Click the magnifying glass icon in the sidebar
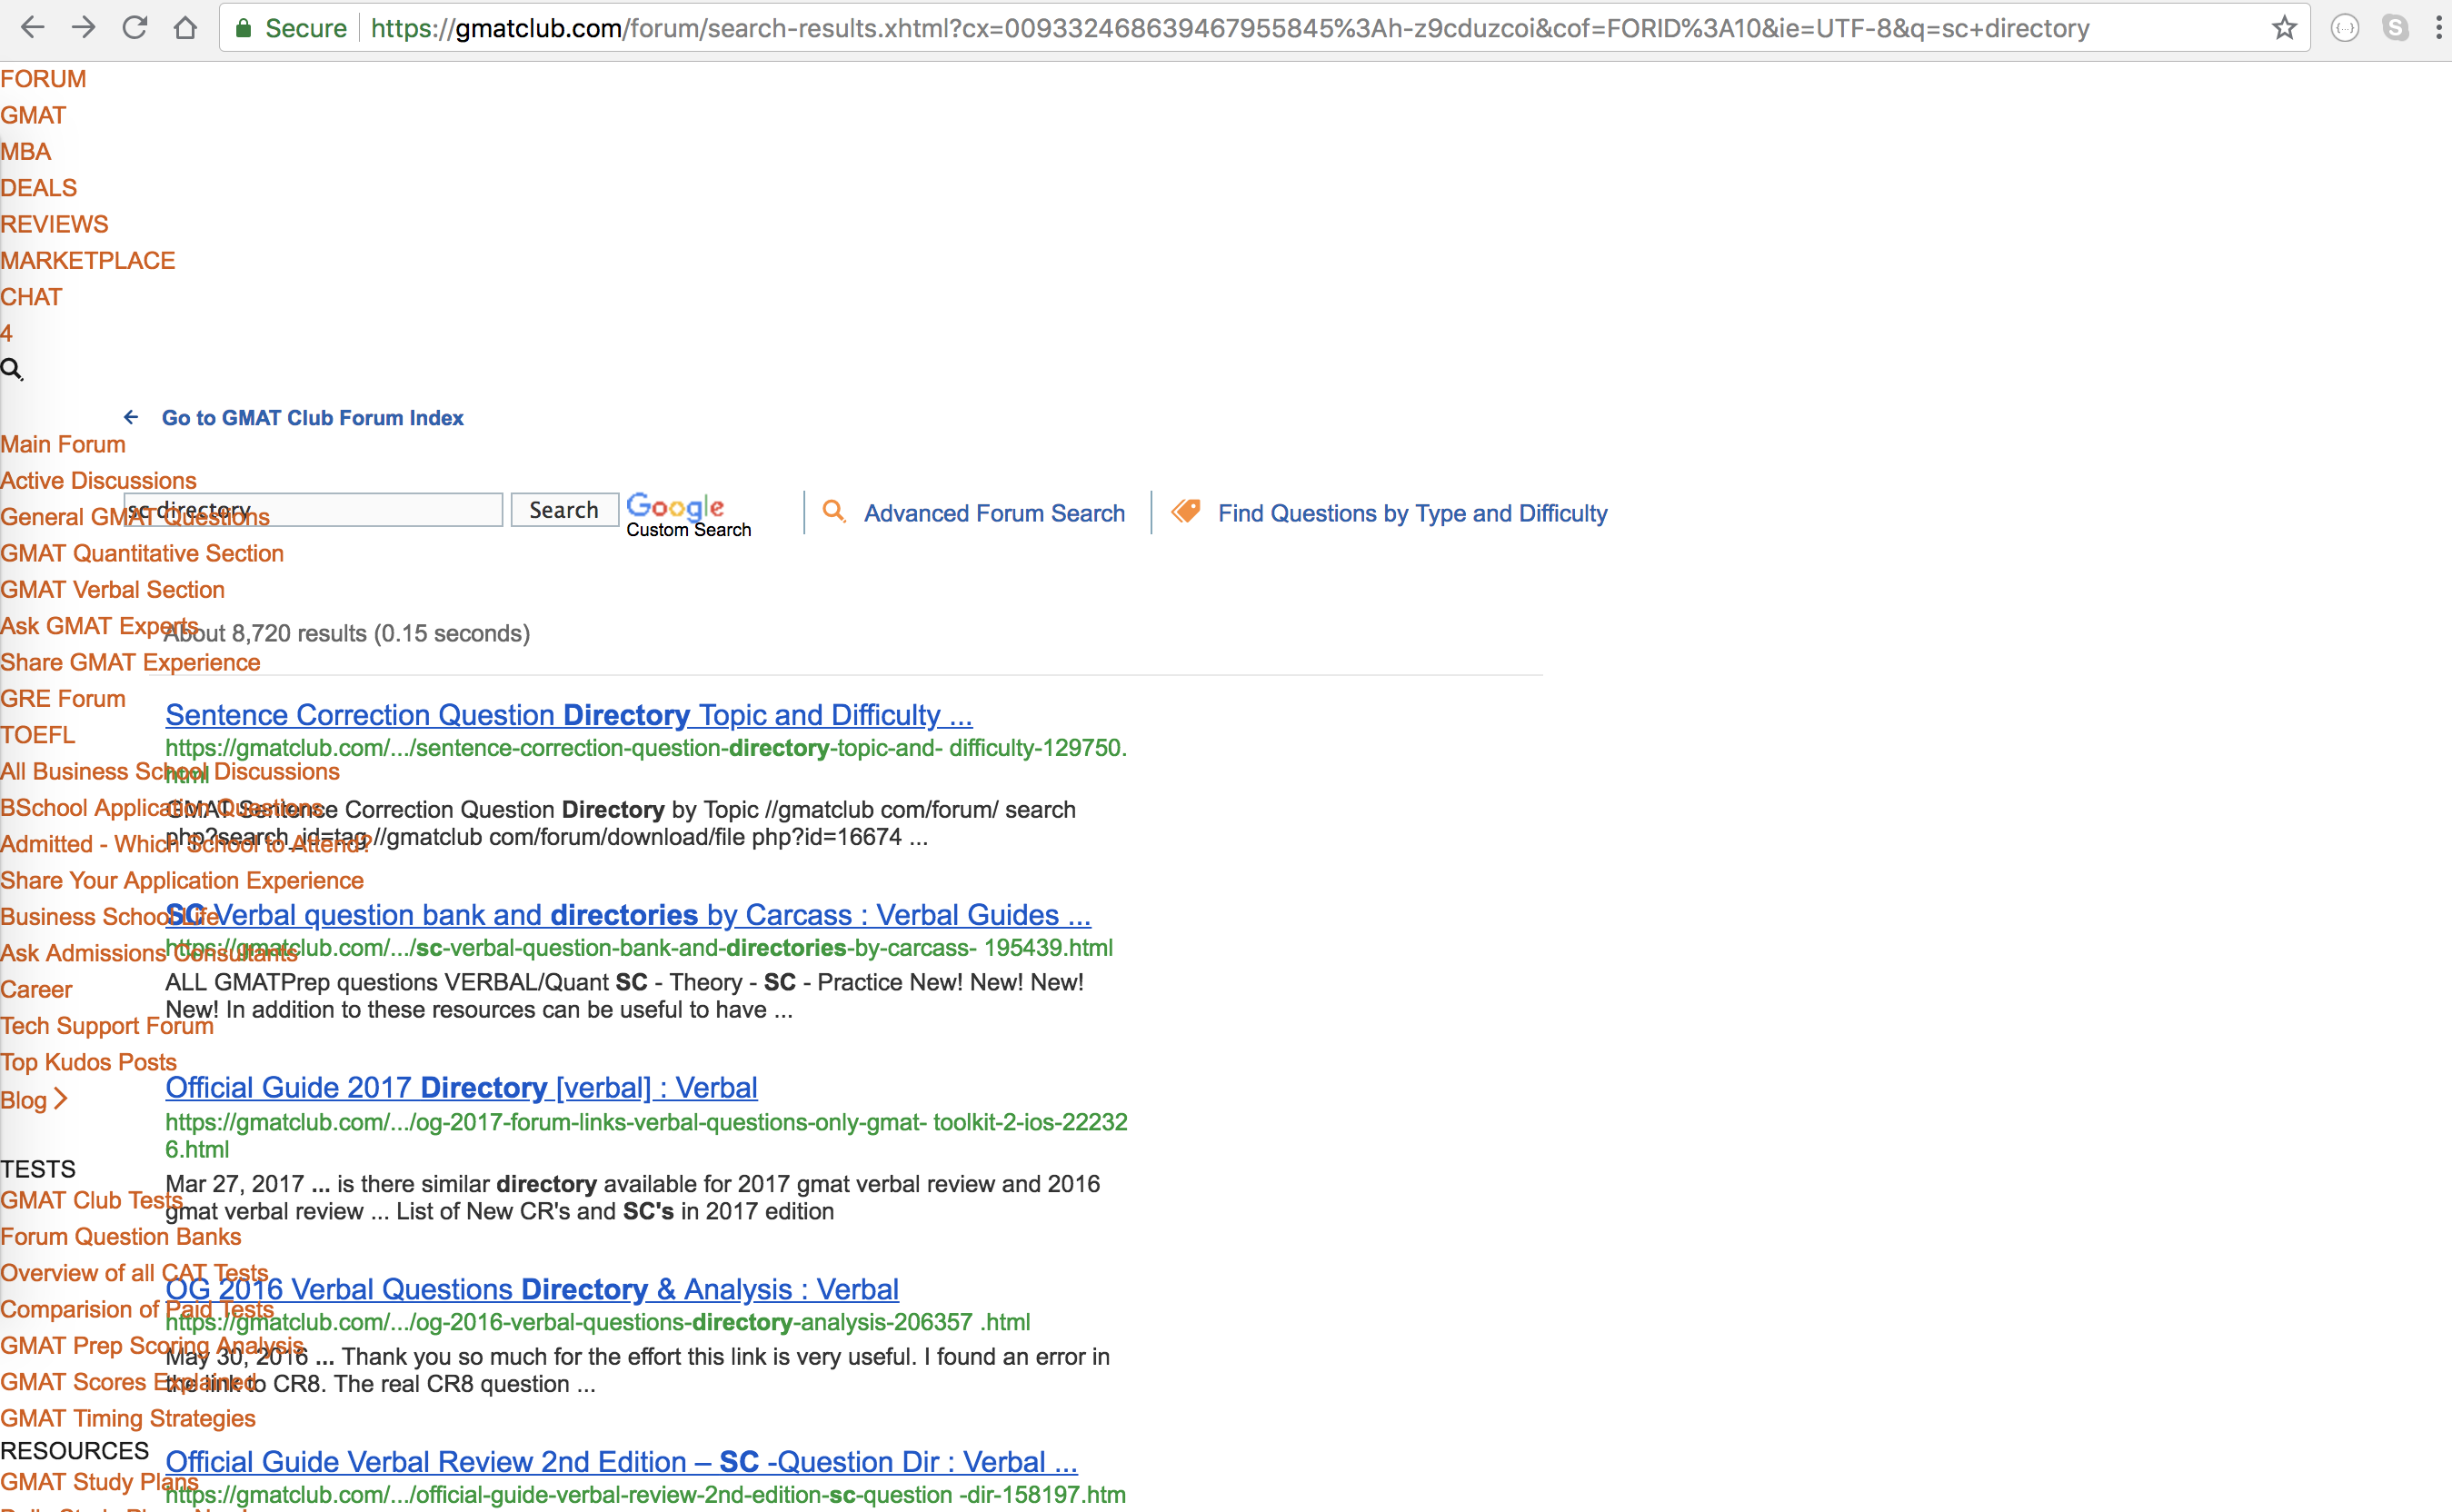Viewport: 2452px width, 1512px height. [x=13, y=369]
